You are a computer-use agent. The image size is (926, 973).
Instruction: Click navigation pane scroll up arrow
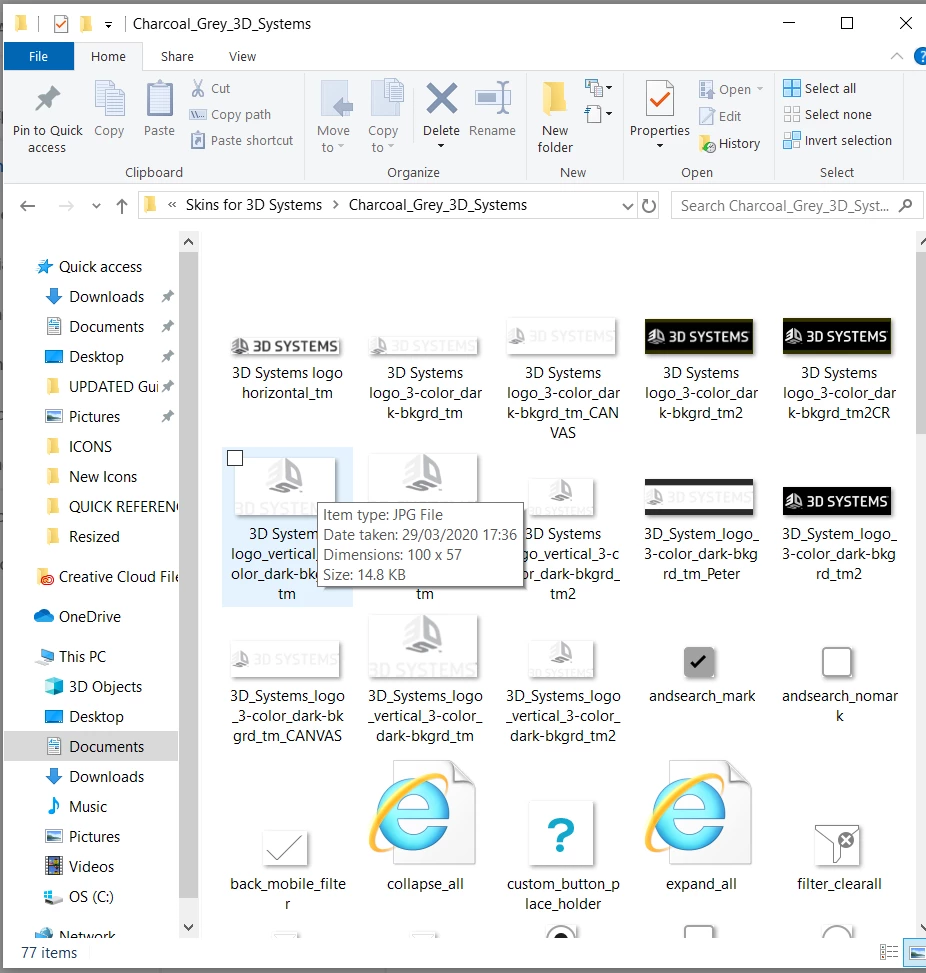pos(189,242)
